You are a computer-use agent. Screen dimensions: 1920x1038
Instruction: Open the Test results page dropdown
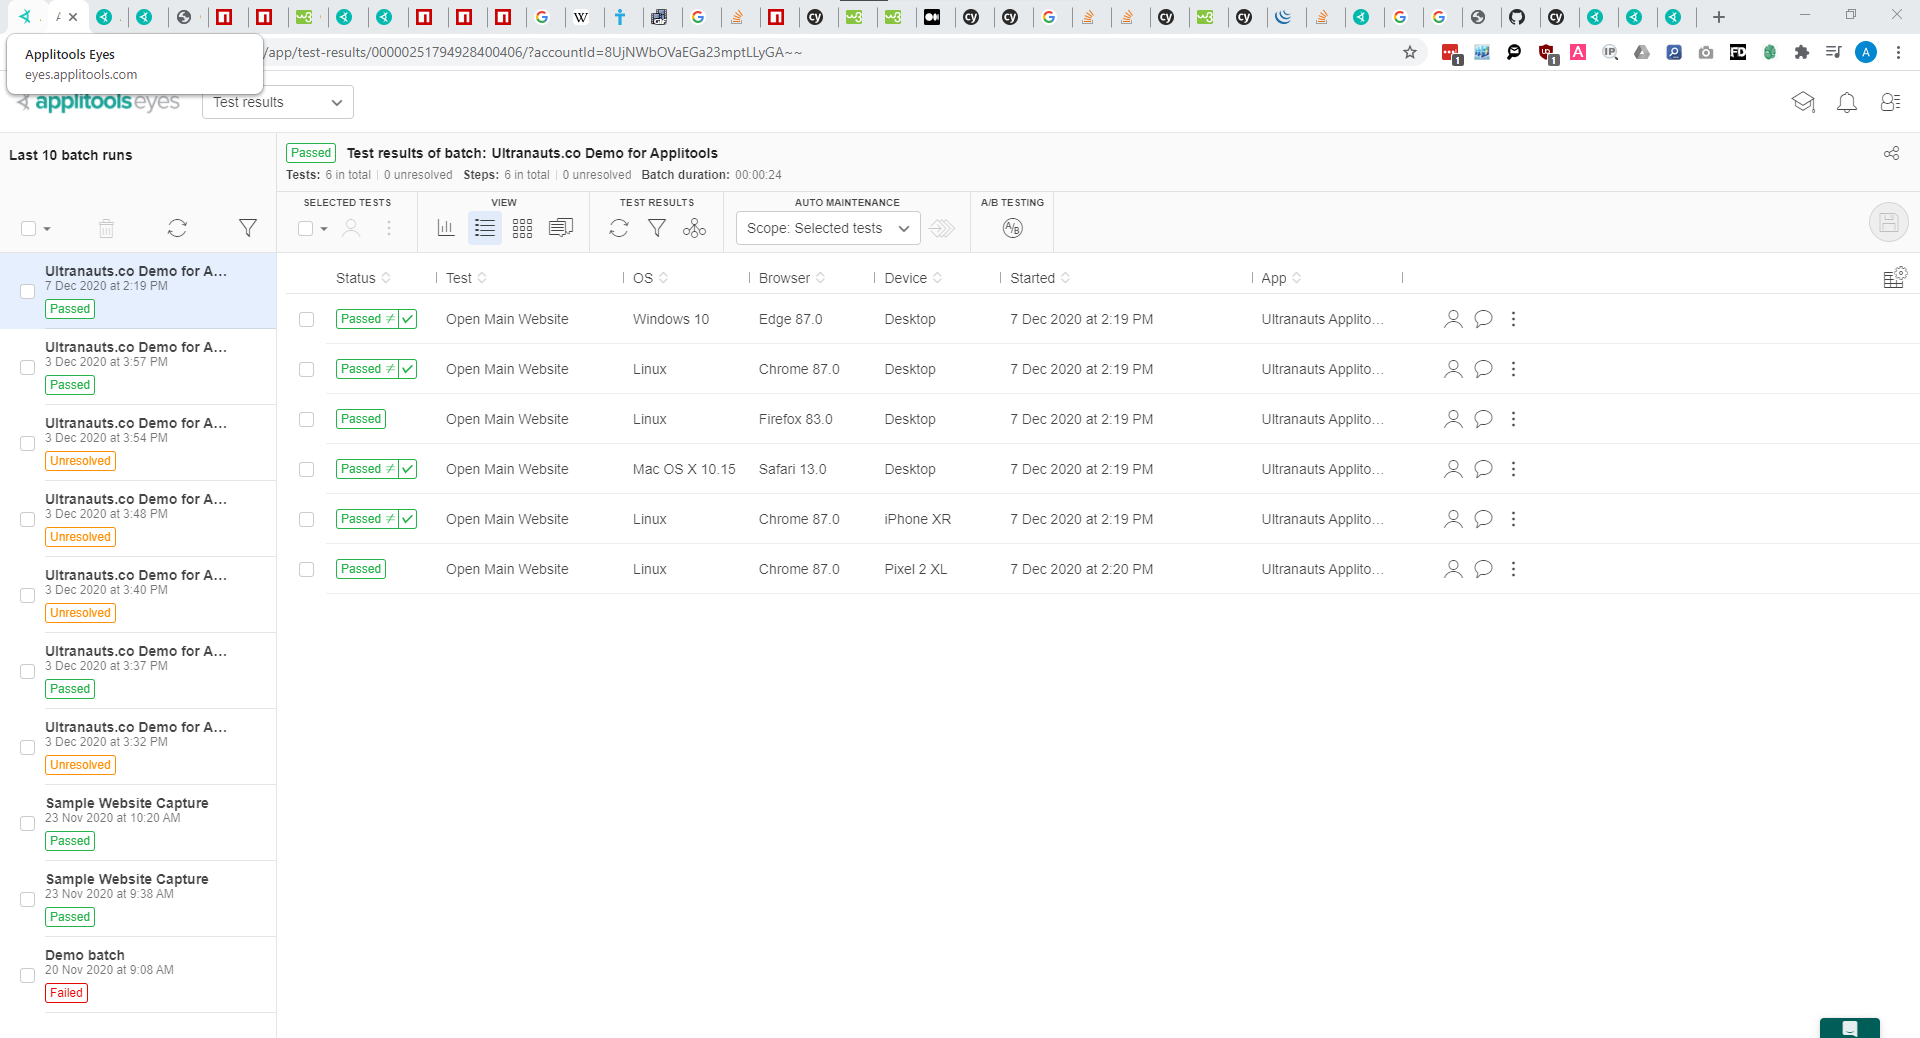278,102
